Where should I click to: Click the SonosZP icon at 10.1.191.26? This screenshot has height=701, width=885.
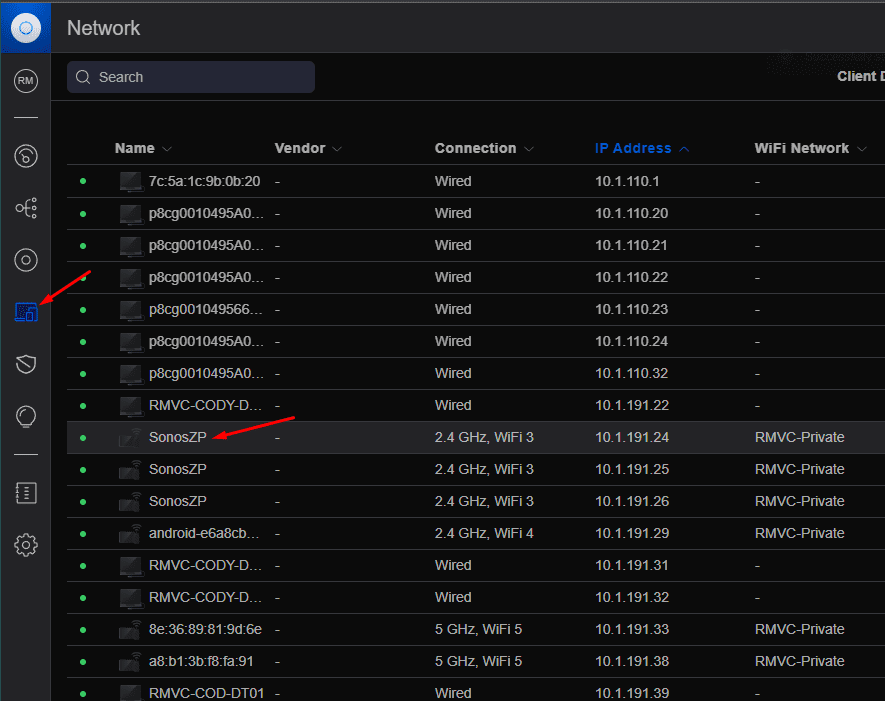point(130,502)
